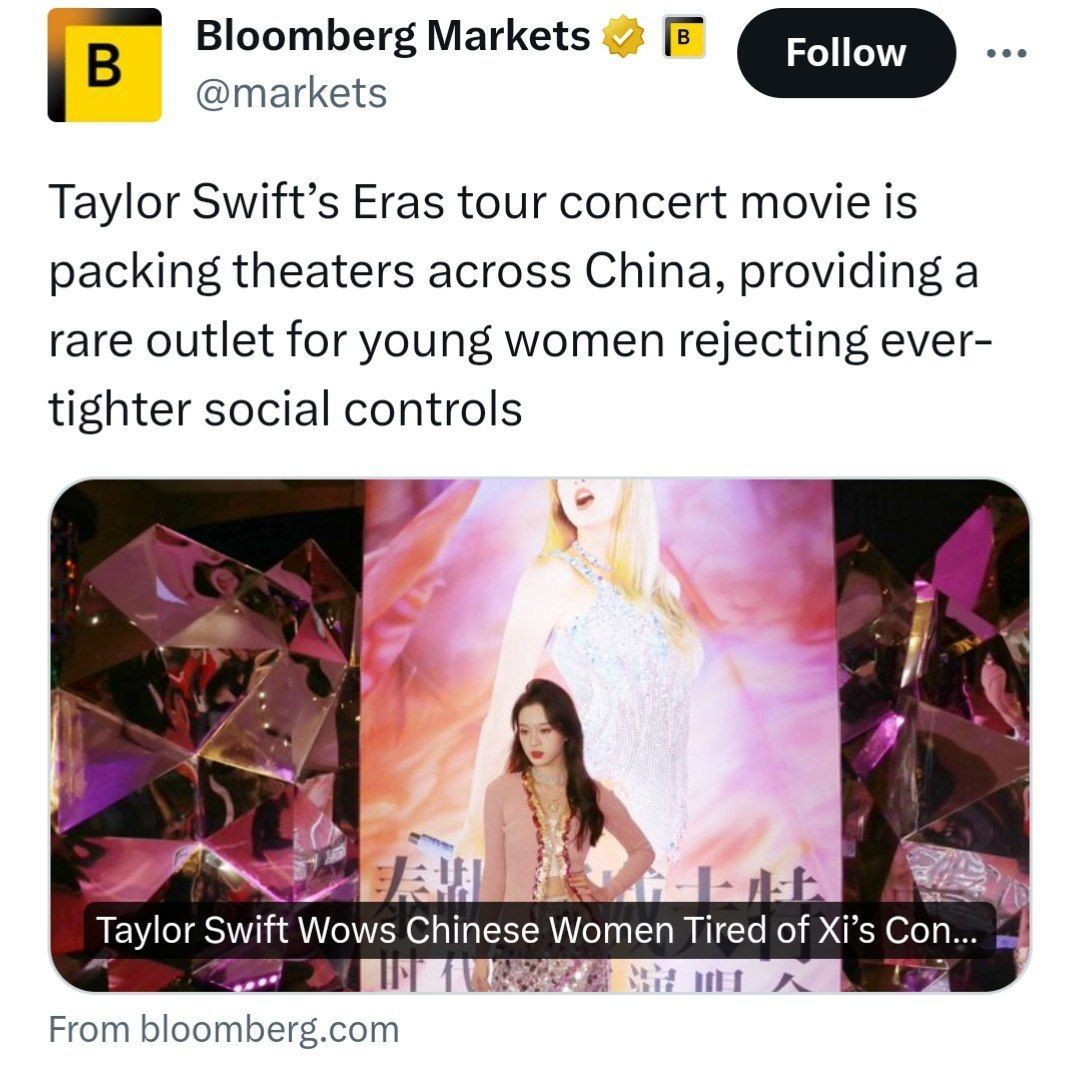Click the gold verified checkmark badge
This screenshot has width=1080, height=1085.
[x=623, y=39]
